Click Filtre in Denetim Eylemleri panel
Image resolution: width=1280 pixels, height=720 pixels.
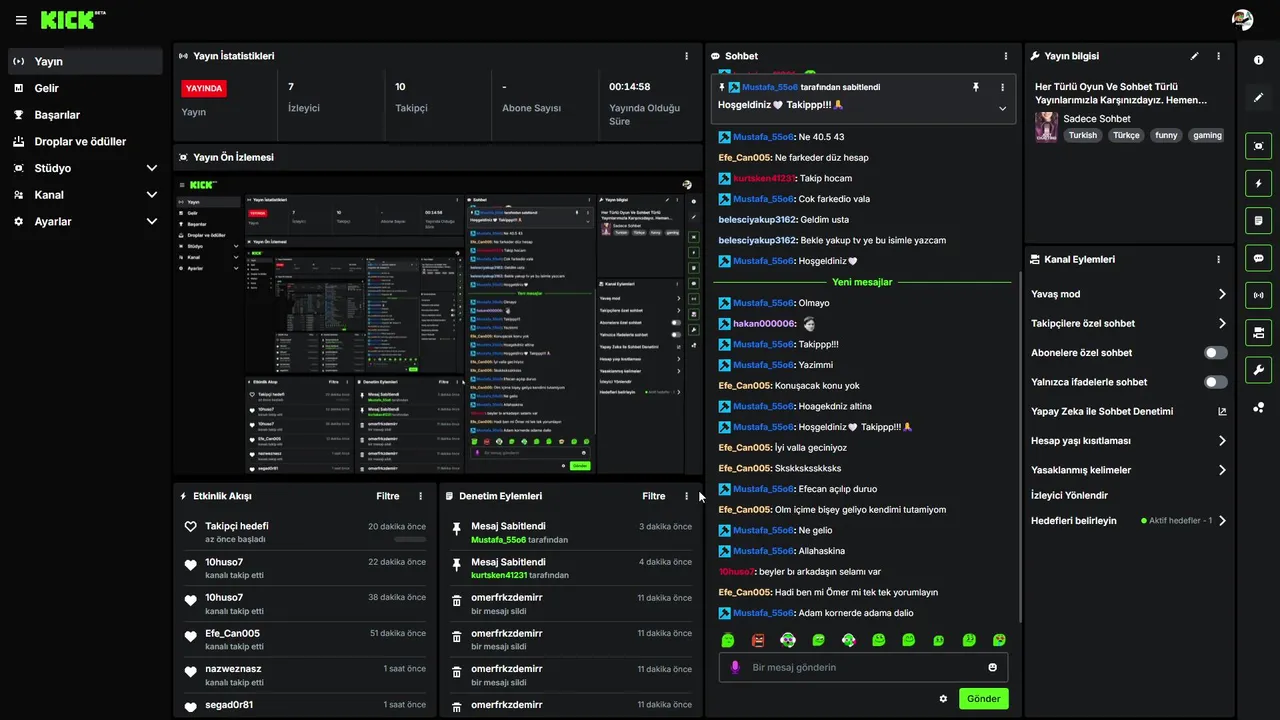pos(654,496)
